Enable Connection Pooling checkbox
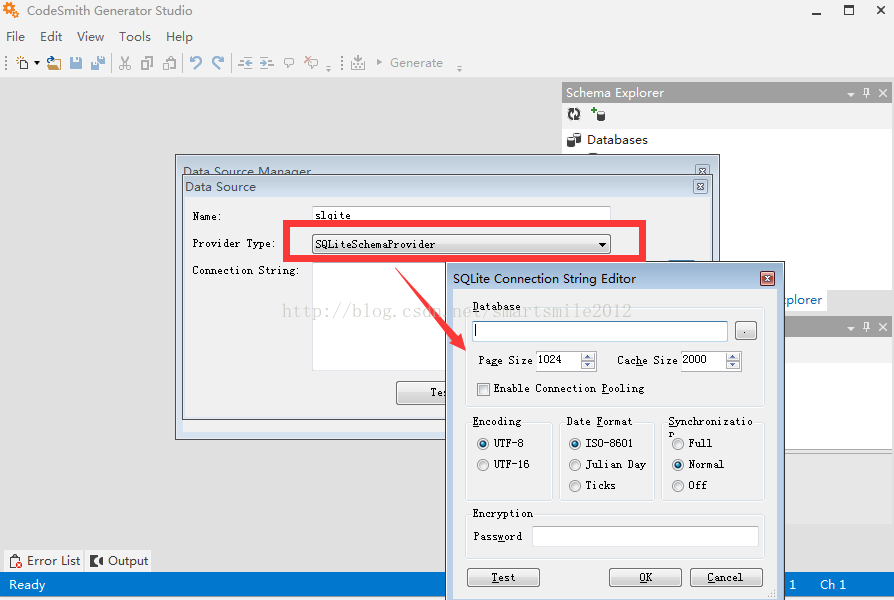 tap(483, 389)
